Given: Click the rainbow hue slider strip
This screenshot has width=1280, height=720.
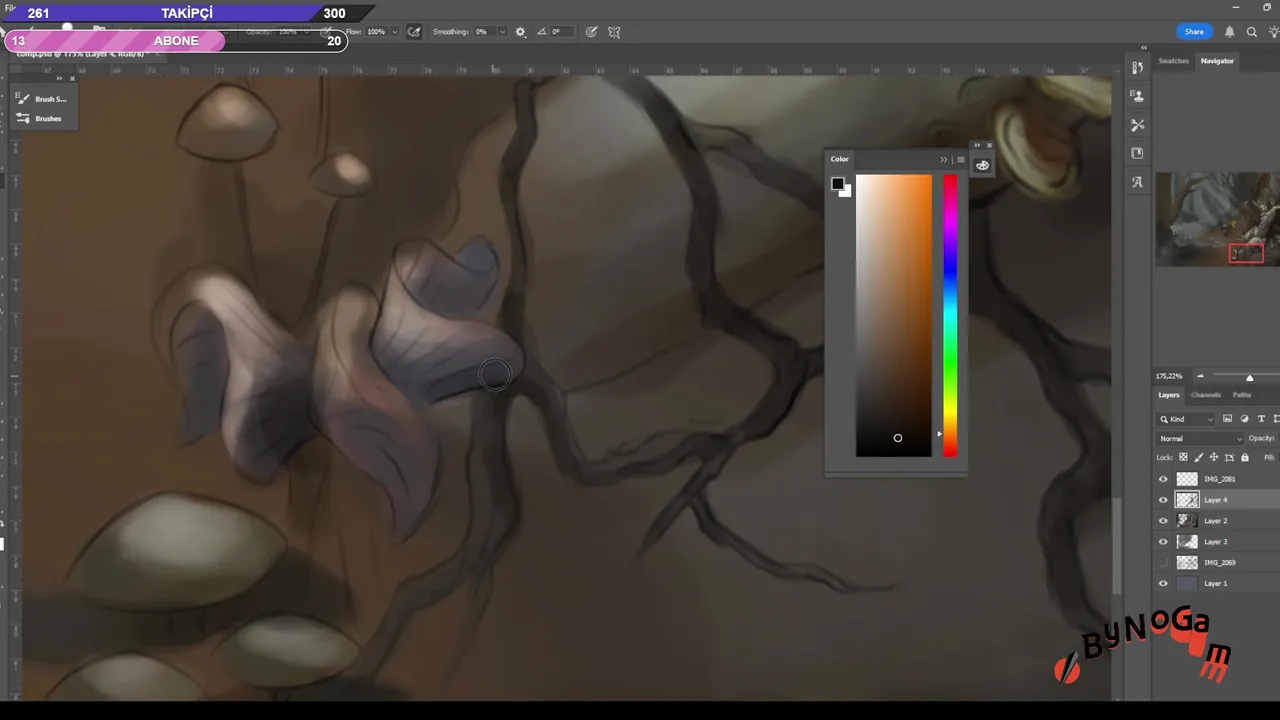Looking at the screenshot, I should click(x=950, y=316).
